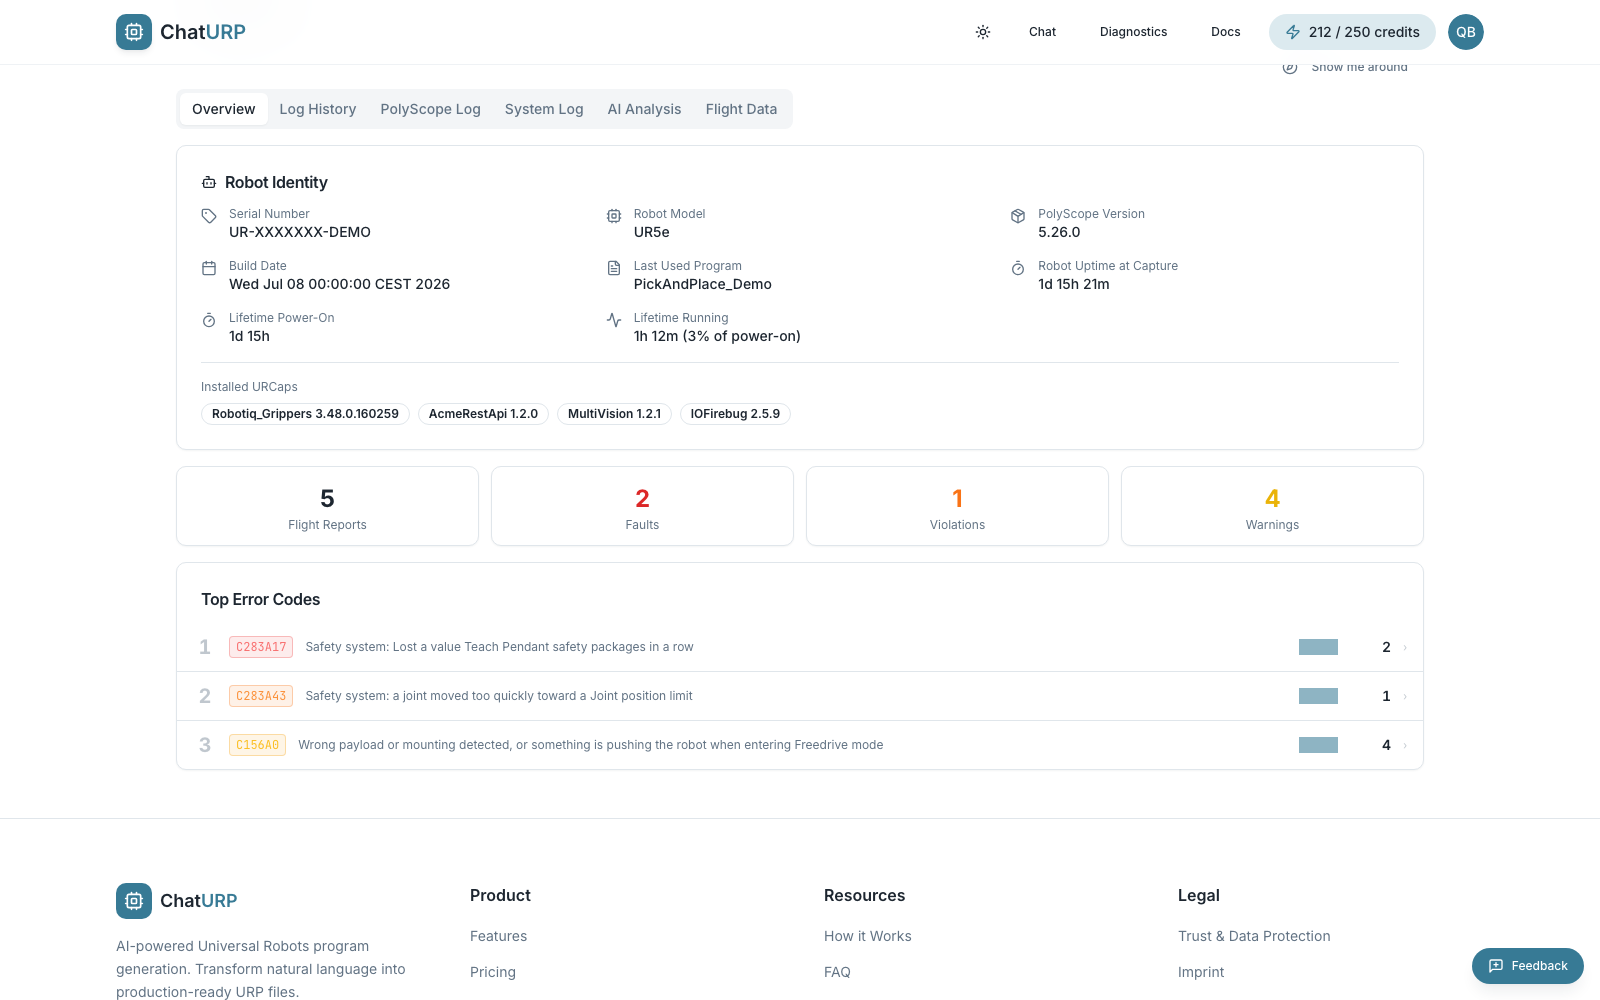Click the PolyScope Version box icon
The width and height of the screenshot is (1600, 1000).
(1018, 216)
